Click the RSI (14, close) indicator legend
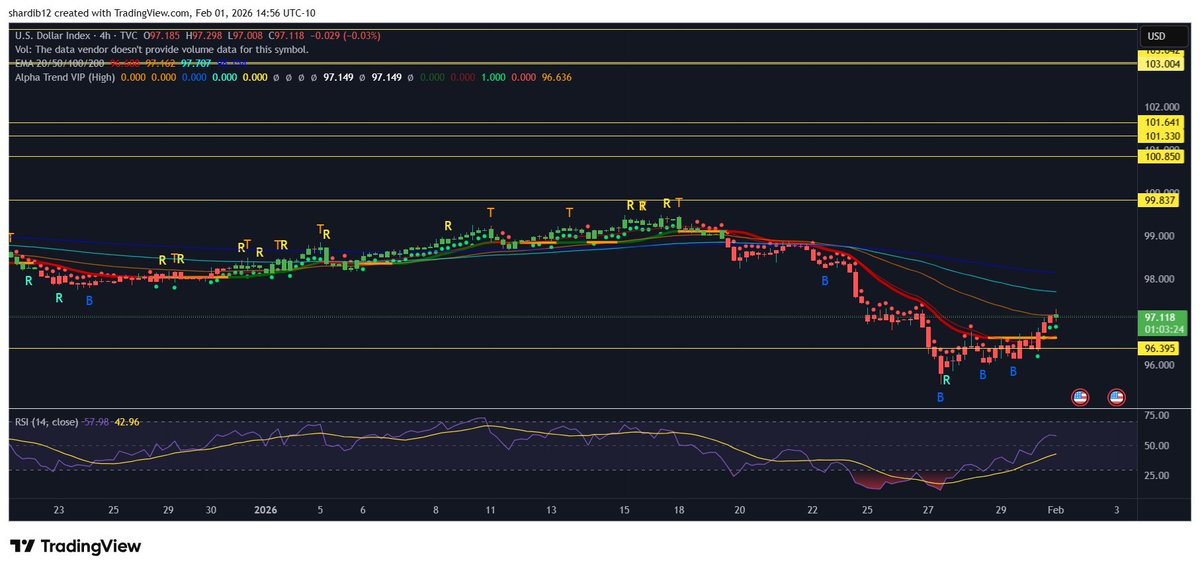This screenshot has width=1200, height=571. pyautogui.click(x=48, y=422)
